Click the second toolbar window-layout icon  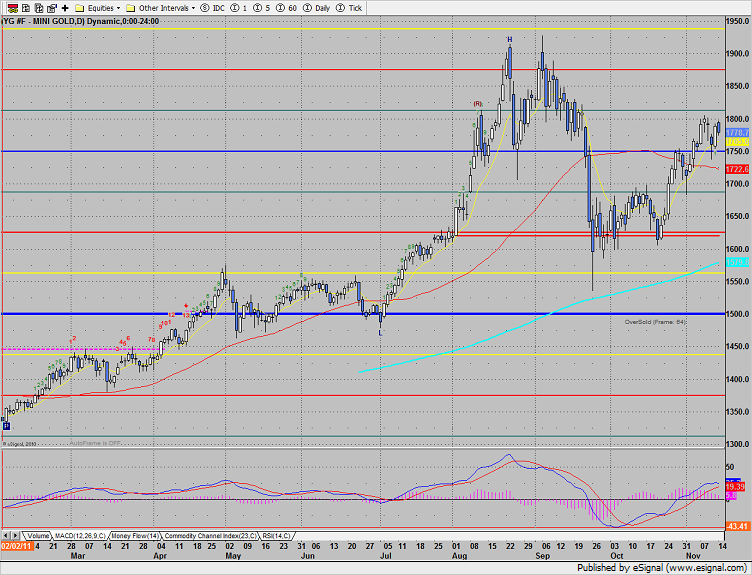pyautogui.click(x=26, y=8)
